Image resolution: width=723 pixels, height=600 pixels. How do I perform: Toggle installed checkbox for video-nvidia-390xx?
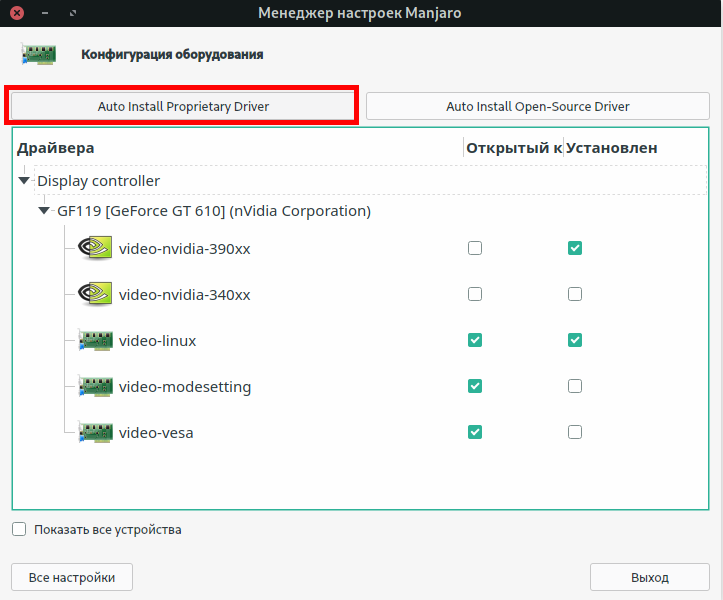[575, 248]
